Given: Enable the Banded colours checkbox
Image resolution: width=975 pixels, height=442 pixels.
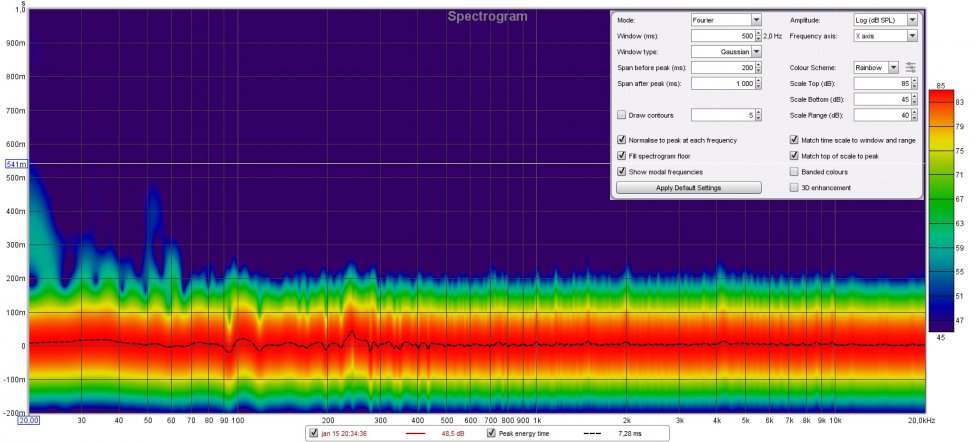Looking at the screenshot, I should (794, 172).
